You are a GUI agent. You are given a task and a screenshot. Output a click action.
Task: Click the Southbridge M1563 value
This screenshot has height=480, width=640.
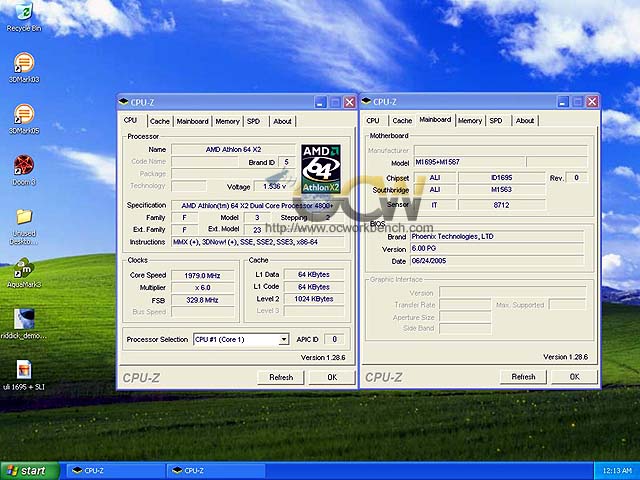502,189
